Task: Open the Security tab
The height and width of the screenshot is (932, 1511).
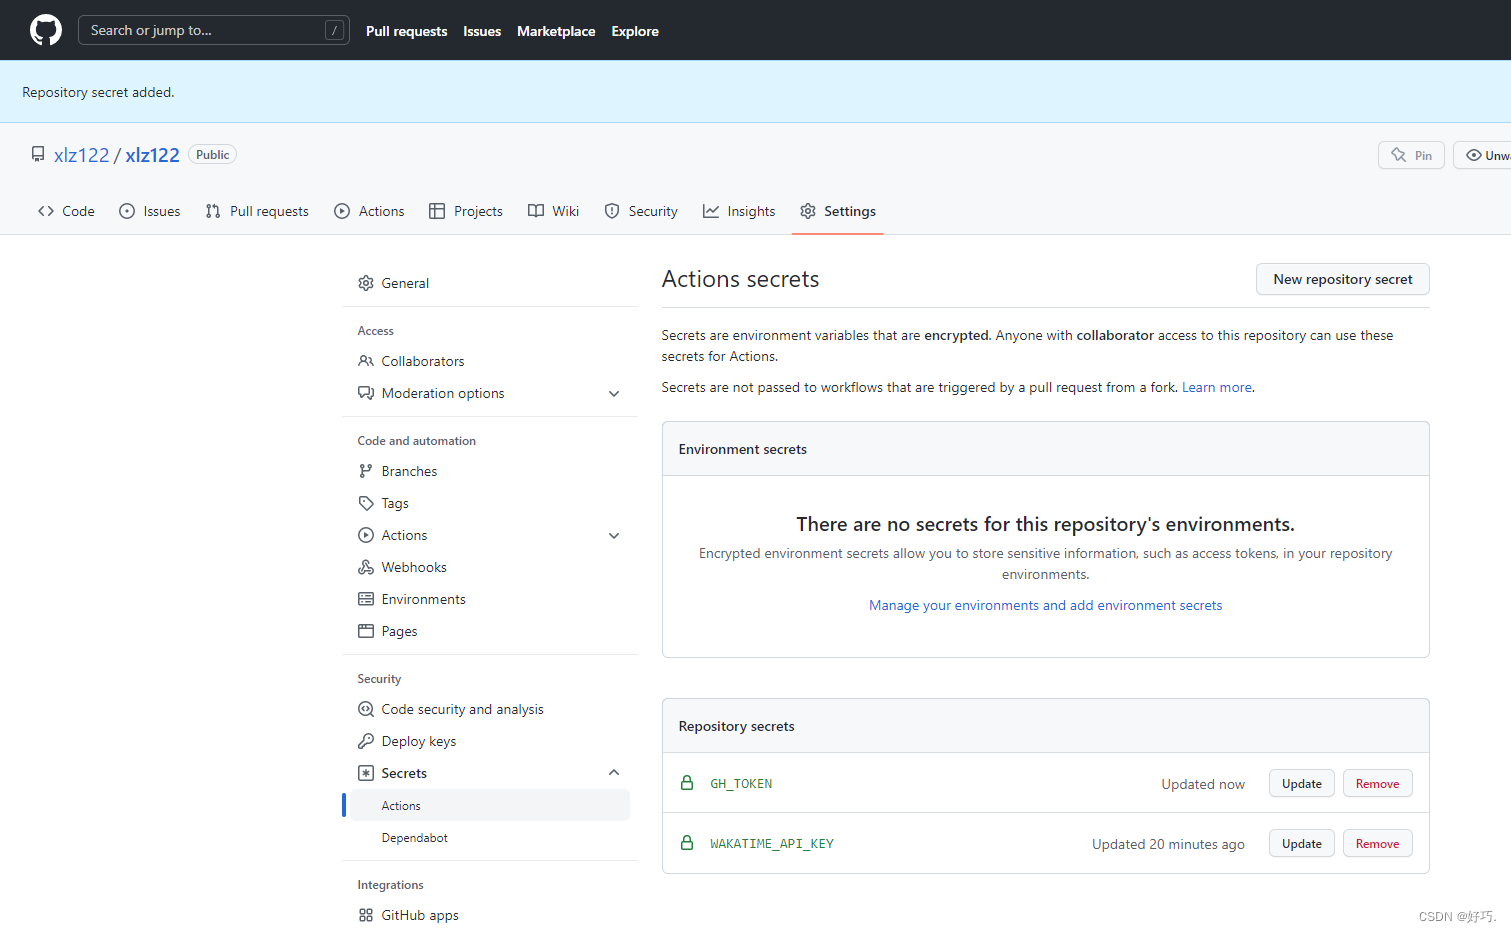Action: pos(641,211)
